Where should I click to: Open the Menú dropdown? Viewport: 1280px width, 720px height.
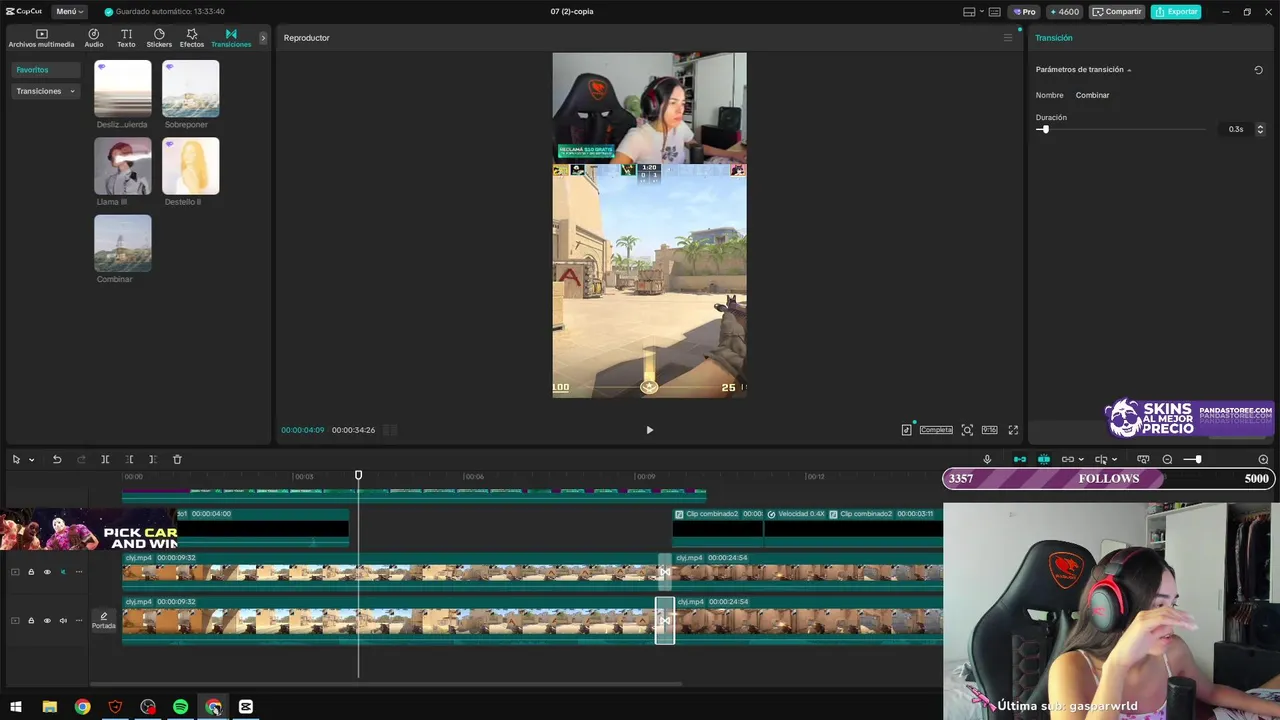tap(69, 12)
